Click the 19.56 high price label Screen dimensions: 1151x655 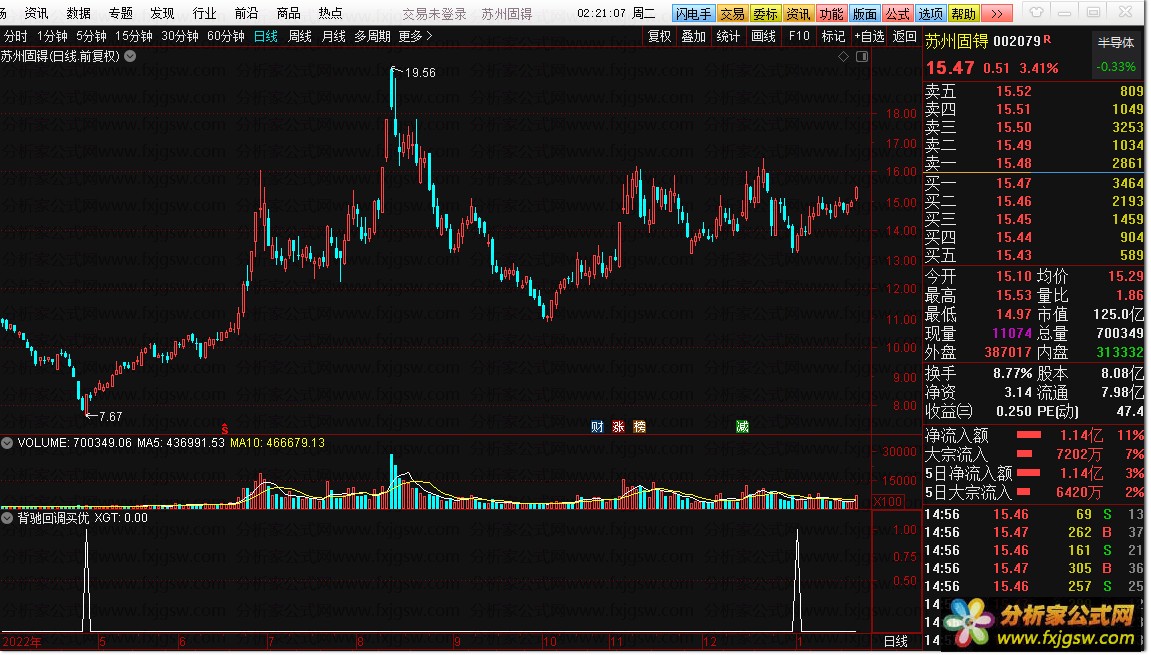tap(420, 73)
